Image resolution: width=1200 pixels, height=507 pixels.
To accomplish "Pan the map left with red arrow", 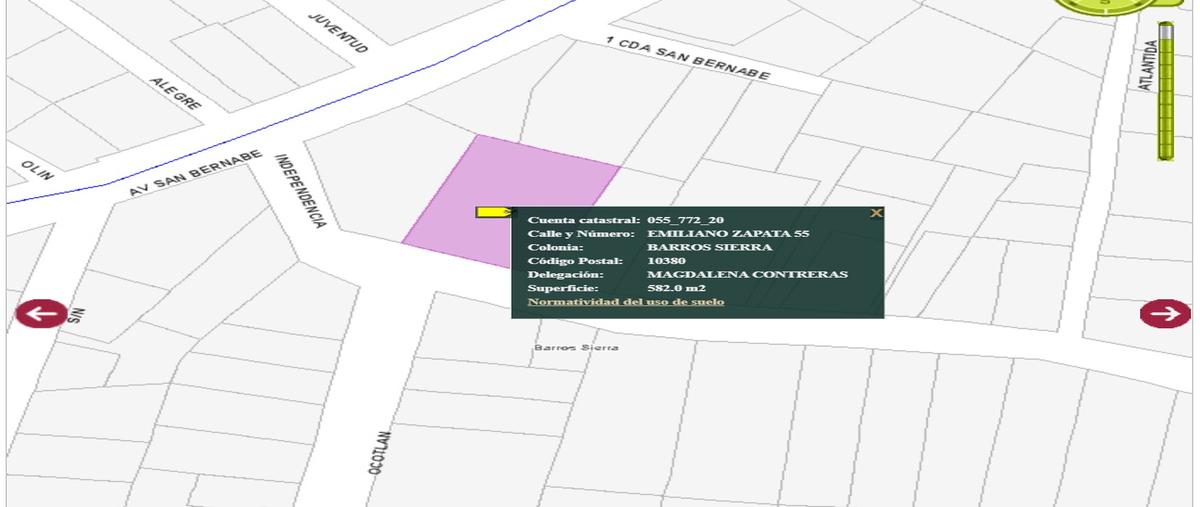I will 41,313.
